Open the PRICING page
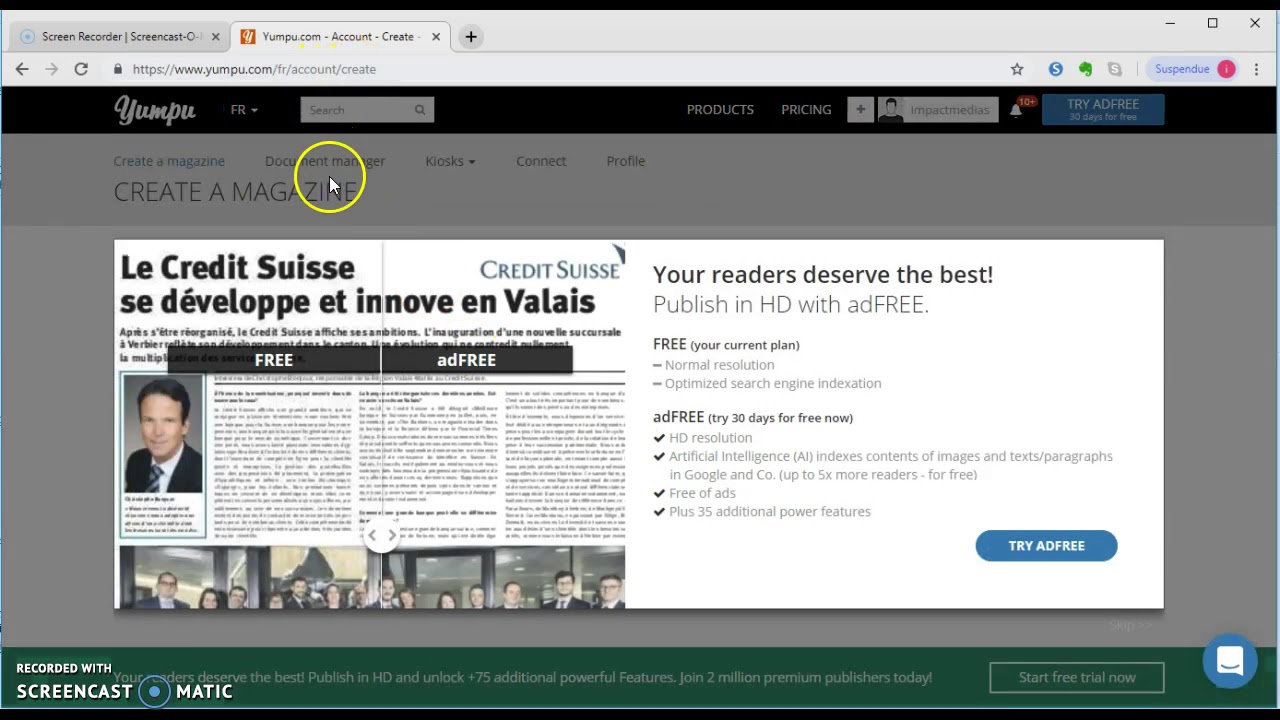 pyautogui.click(x=806, y=110)
